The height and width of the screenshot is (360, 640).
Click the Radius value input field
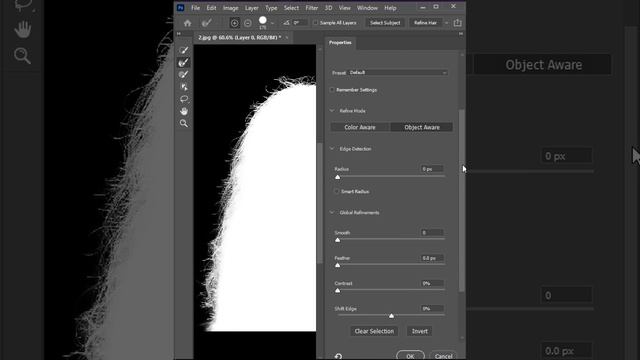pyautogui.click(x=432, y=169)
